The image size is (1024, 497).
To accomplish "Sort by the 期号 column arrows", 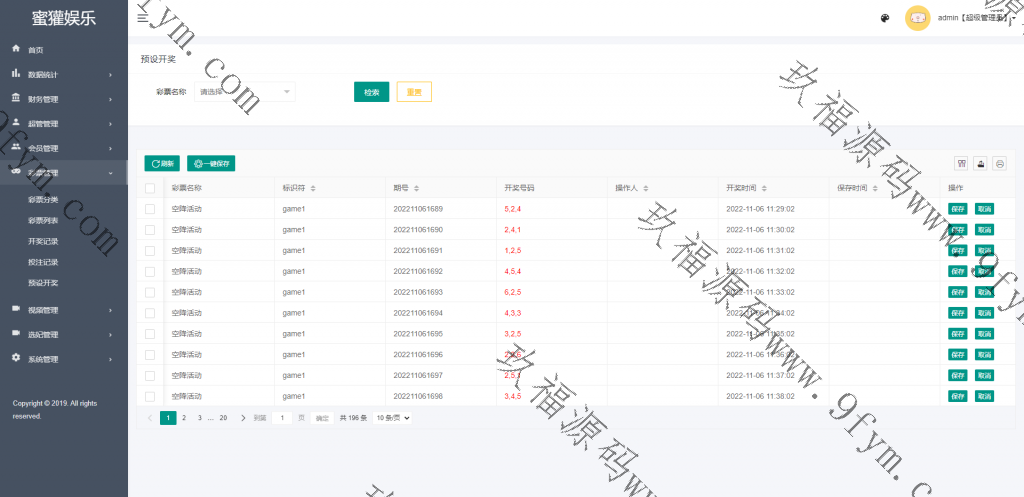I will (x=416, y=188).
